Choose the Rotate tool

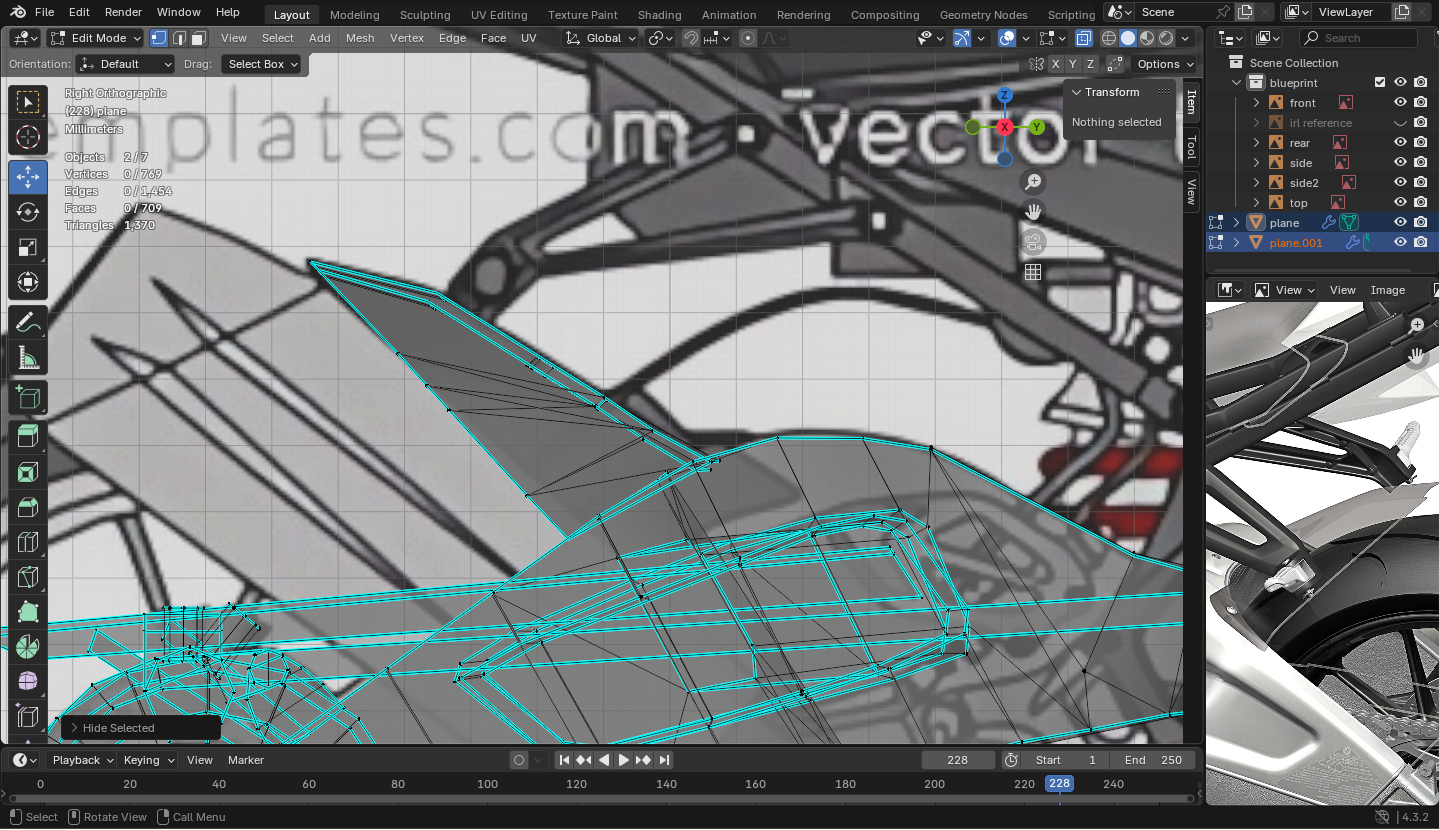(x=28, y=213)
